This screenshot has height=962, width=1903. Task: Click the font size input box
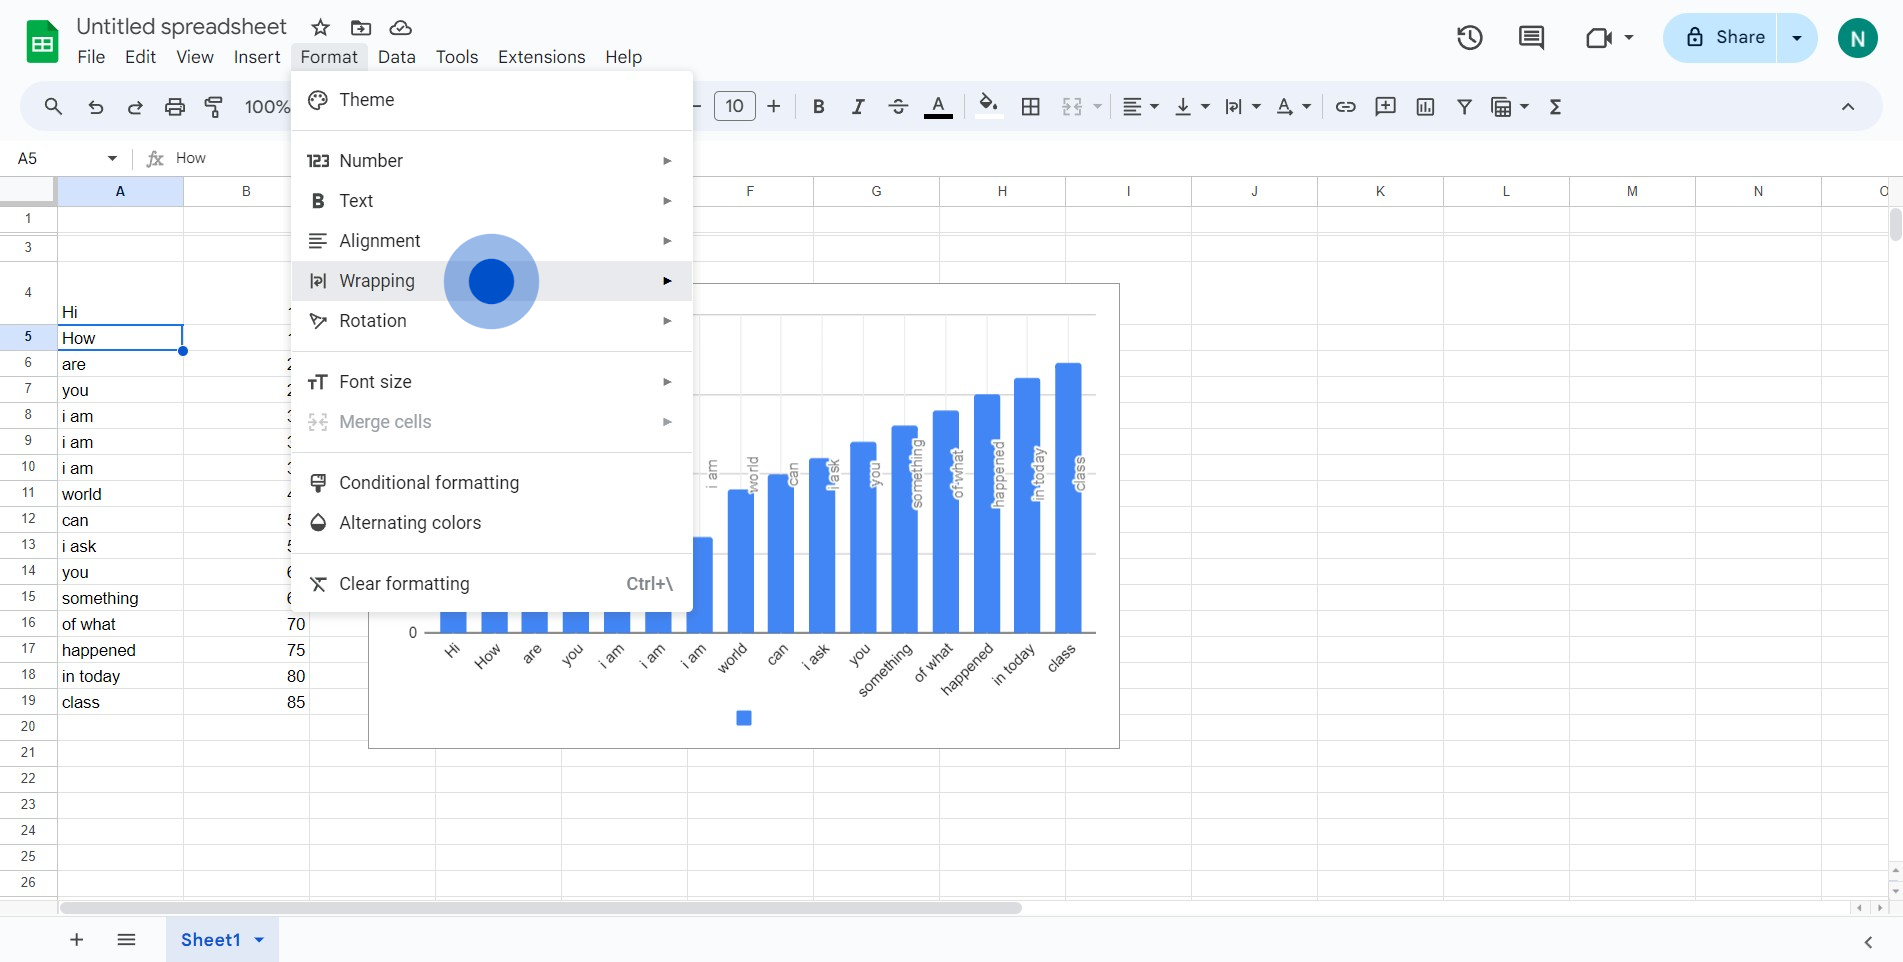[x=734, y=107]
